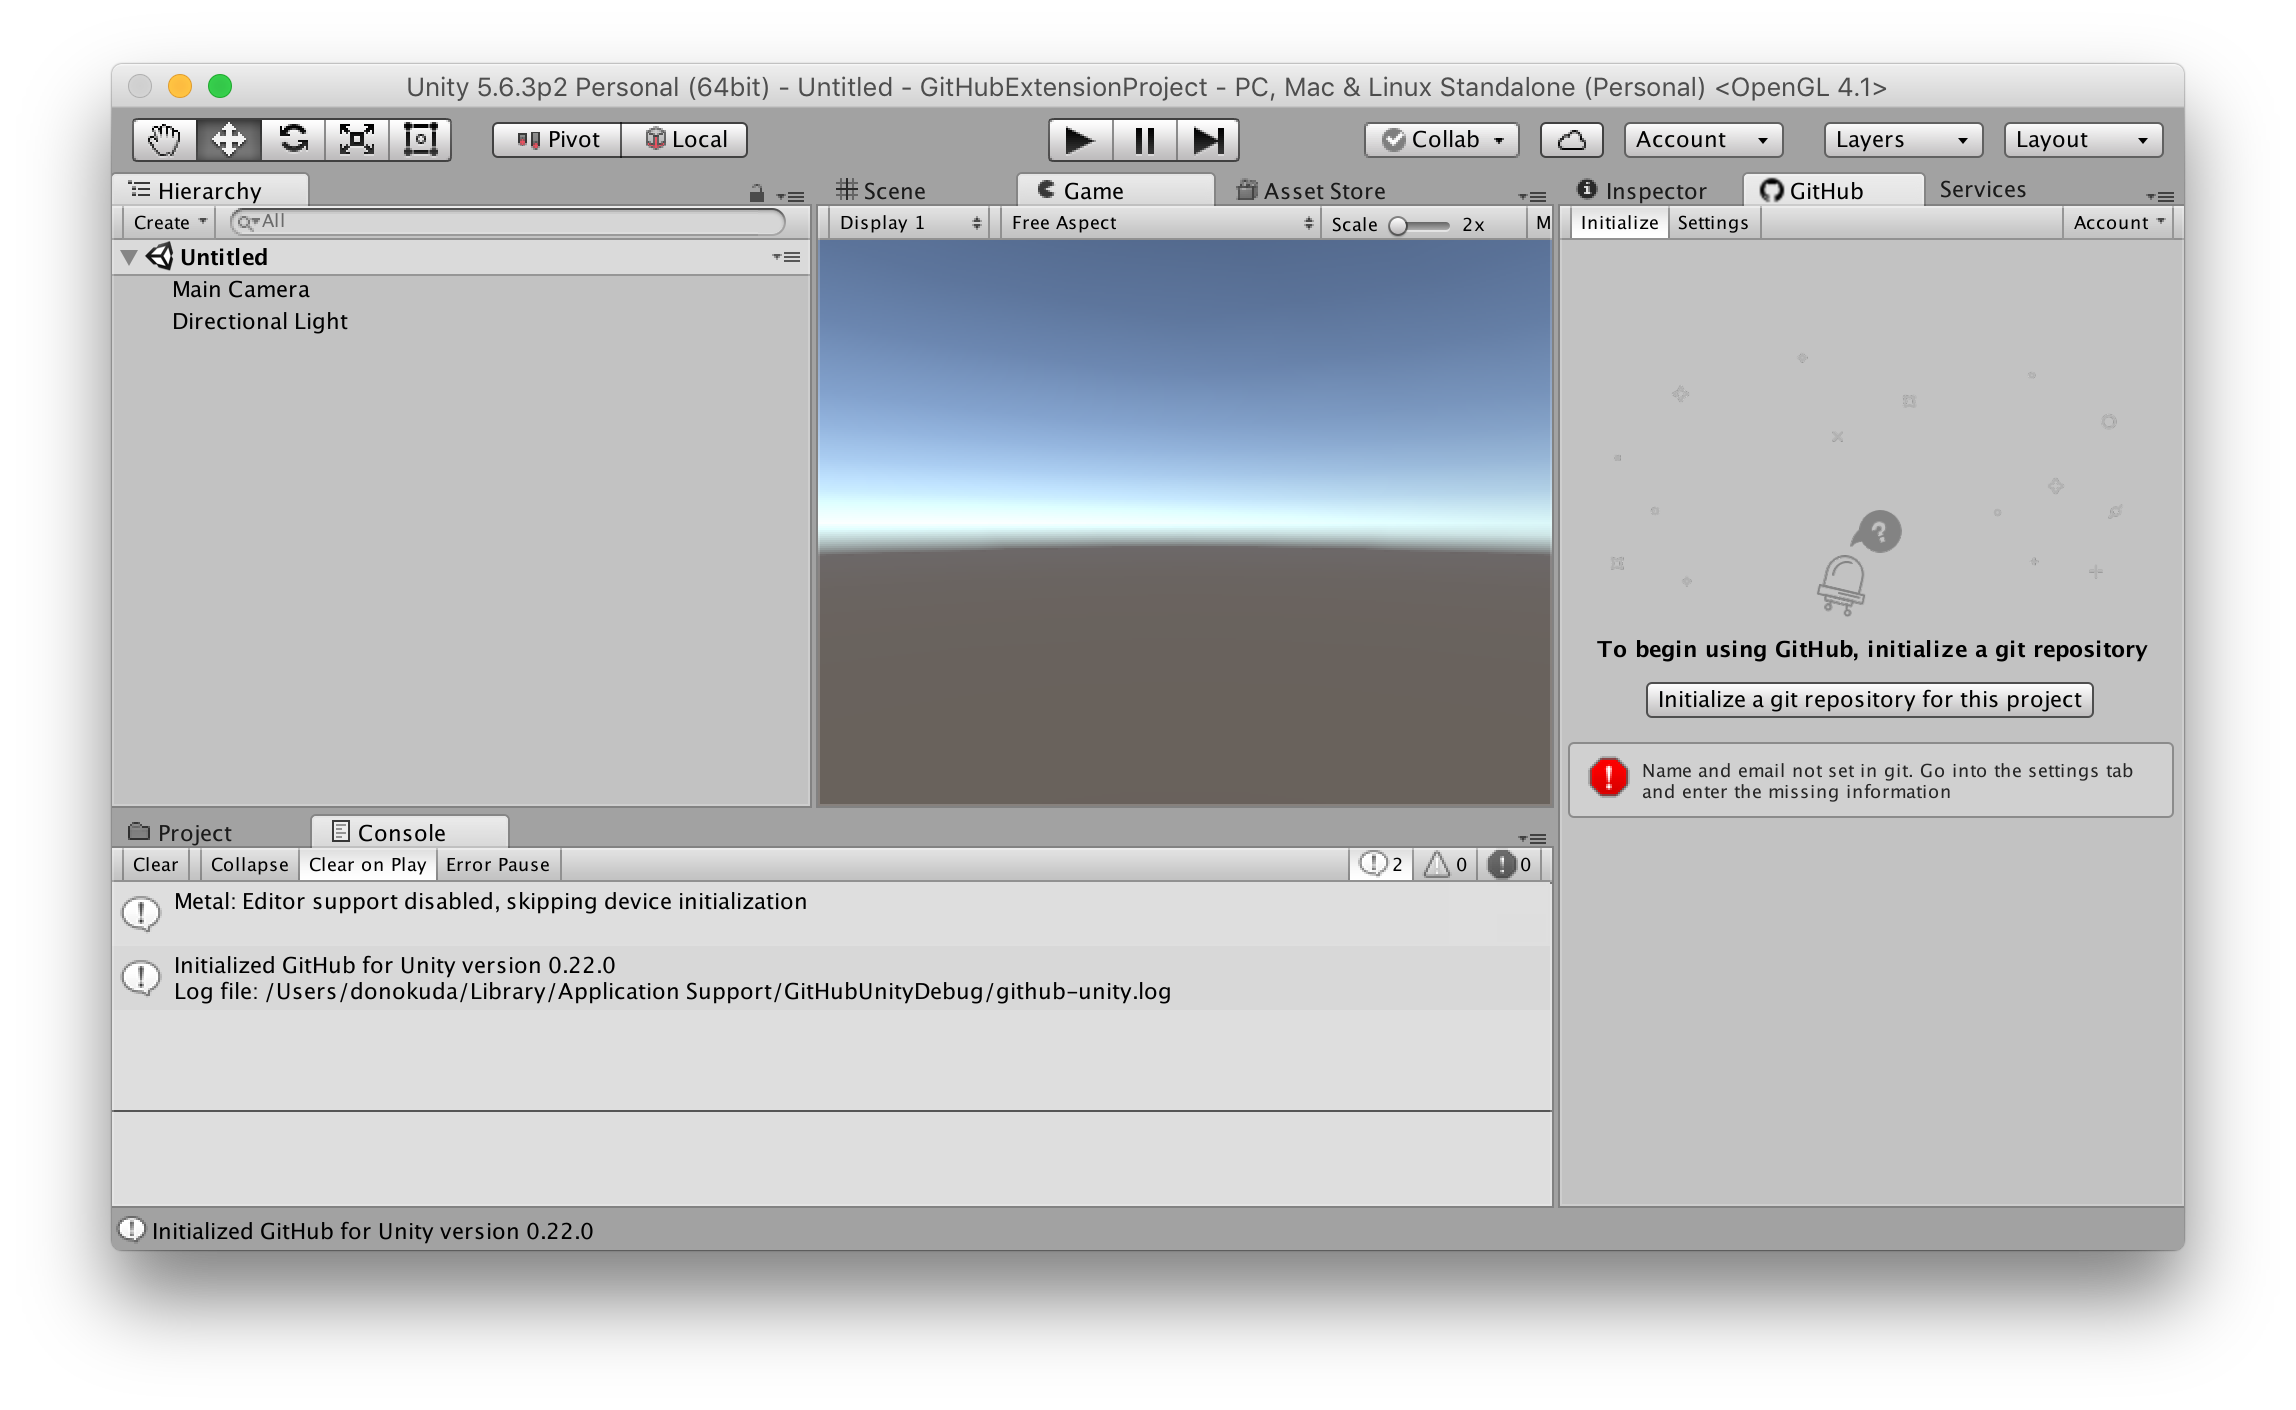Toggle Collapse in Console toolbar
2296x1410 pixels.
(x=249, y=865)
